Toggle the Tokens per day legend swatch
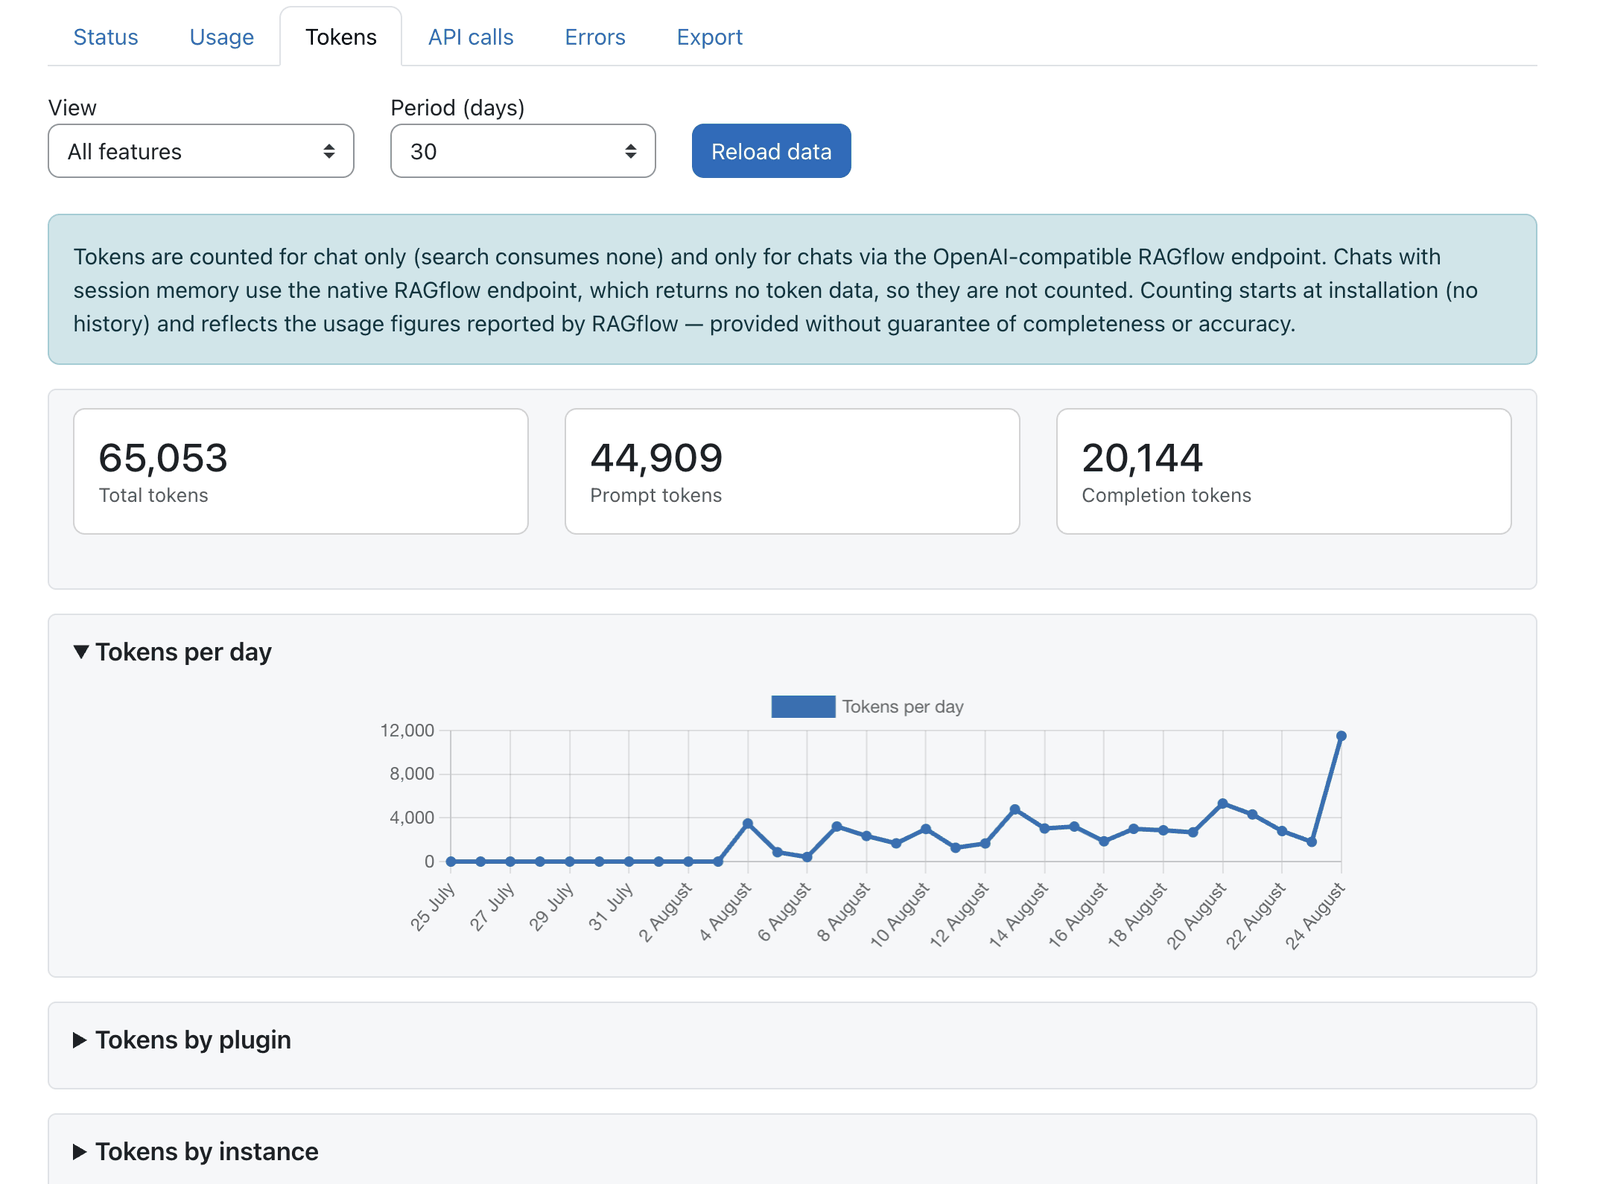 tap(803, 707)
